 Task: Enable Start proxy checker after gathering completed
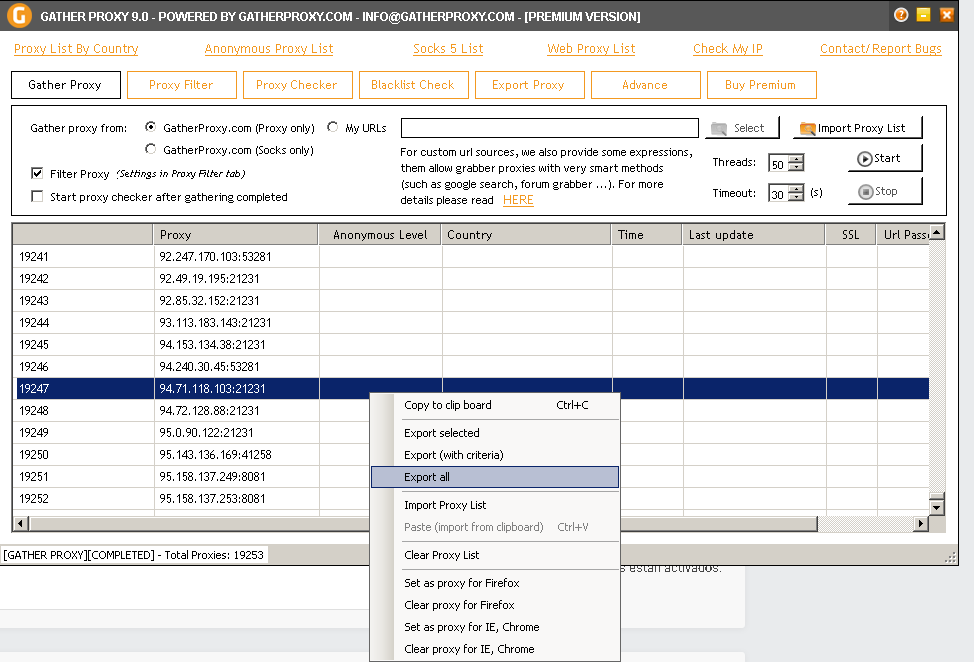[37, 196]
